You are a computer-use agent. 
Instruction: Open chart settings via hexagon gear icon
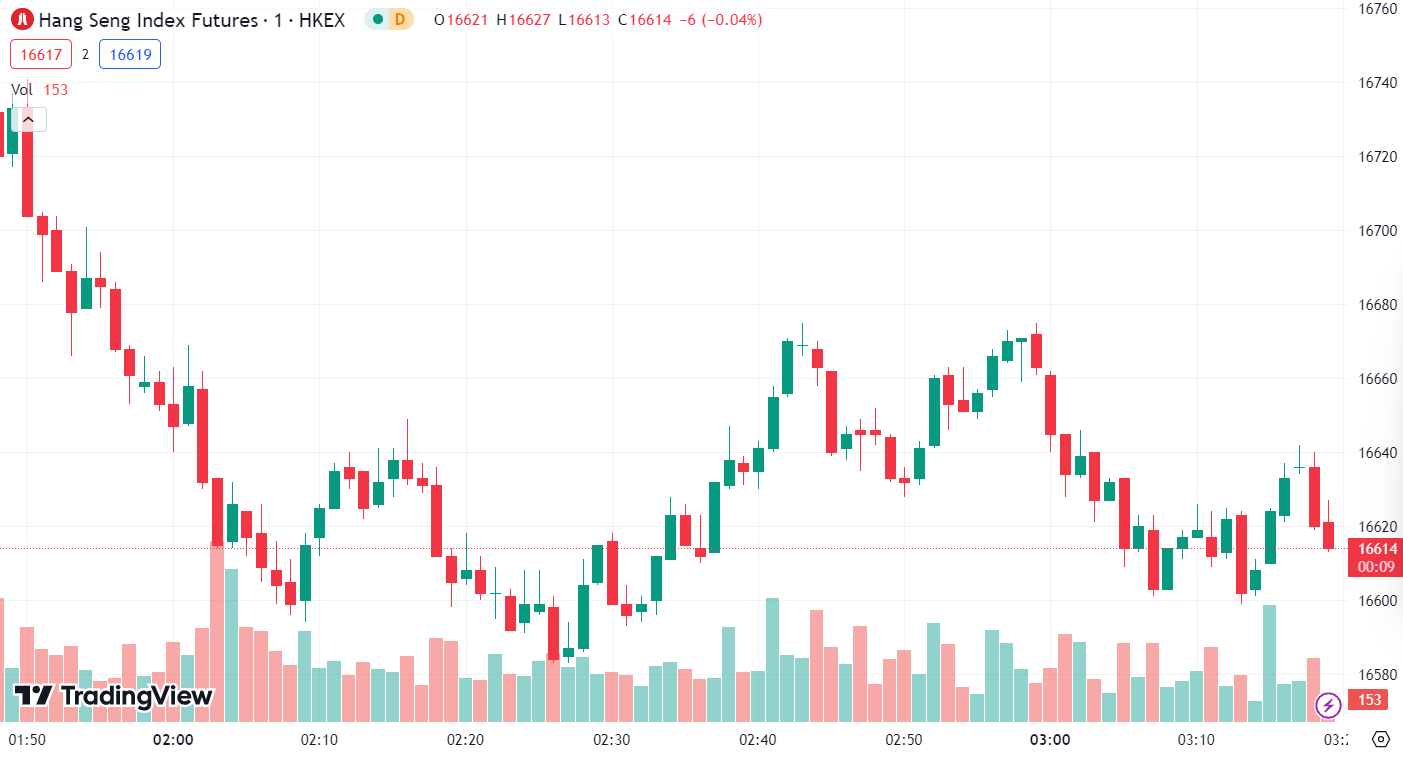[1381, 740]
